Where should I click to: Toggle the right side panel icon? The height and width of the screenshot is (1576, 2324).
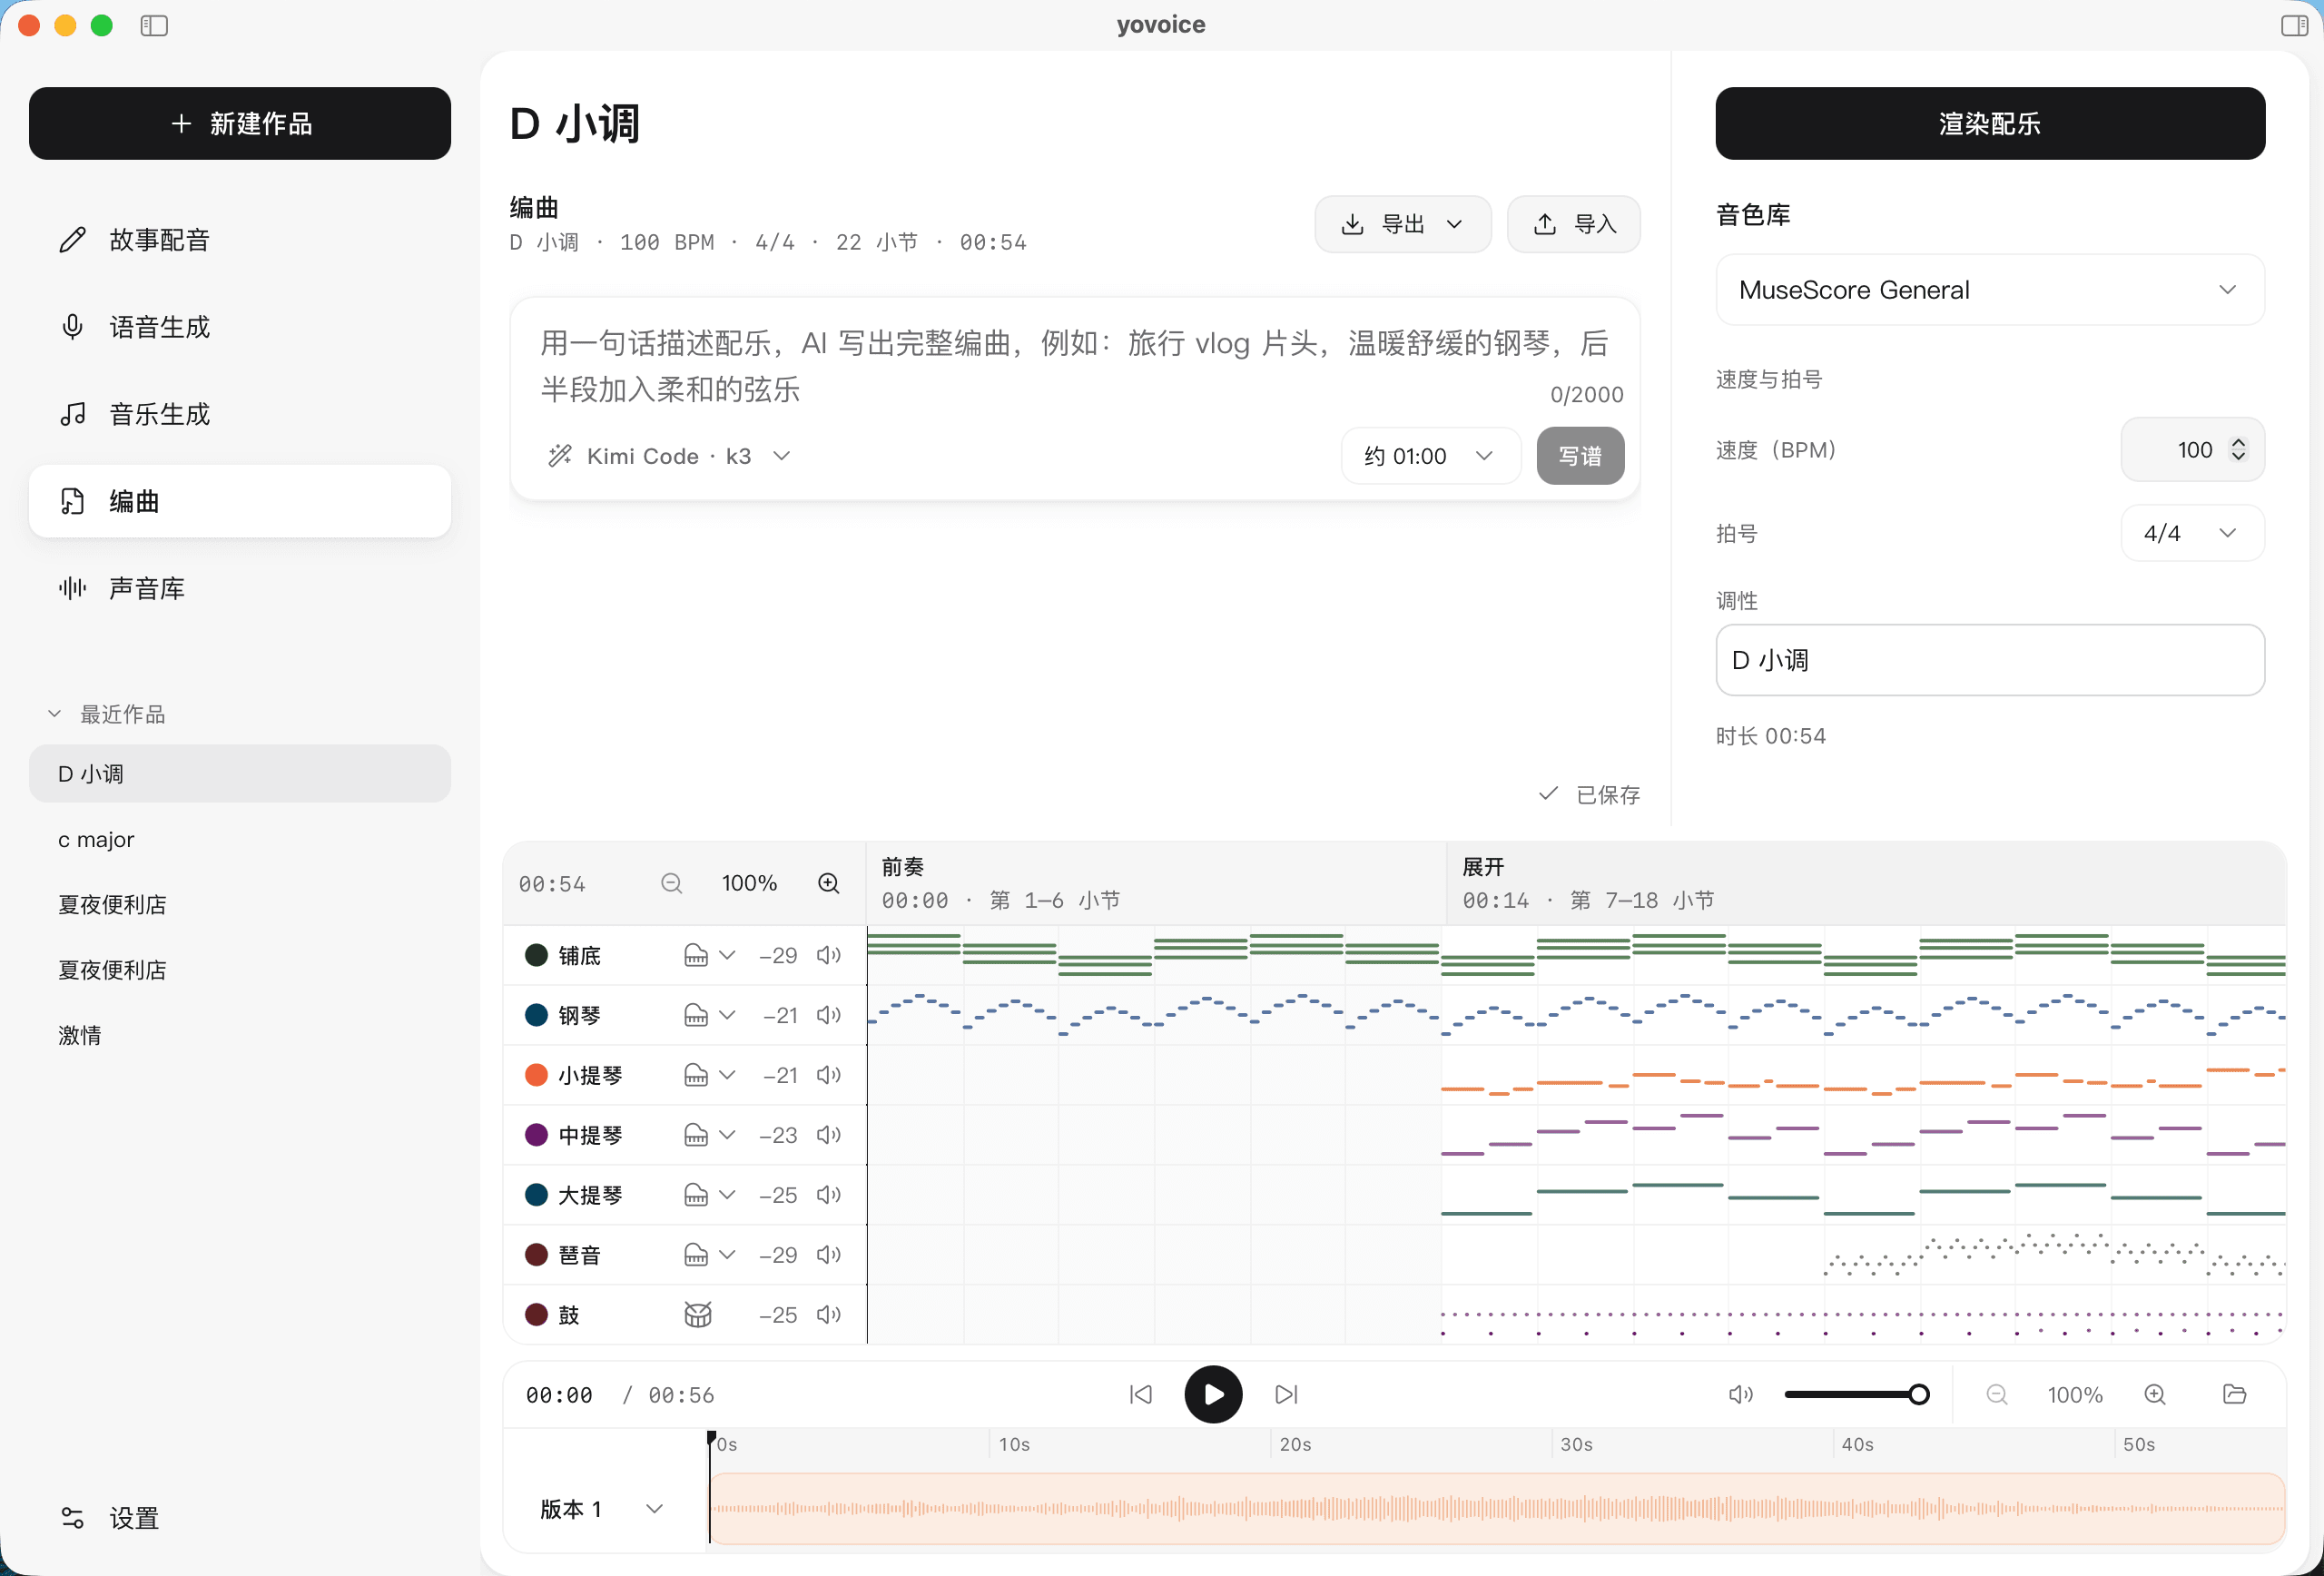(x=2294, y=25)
